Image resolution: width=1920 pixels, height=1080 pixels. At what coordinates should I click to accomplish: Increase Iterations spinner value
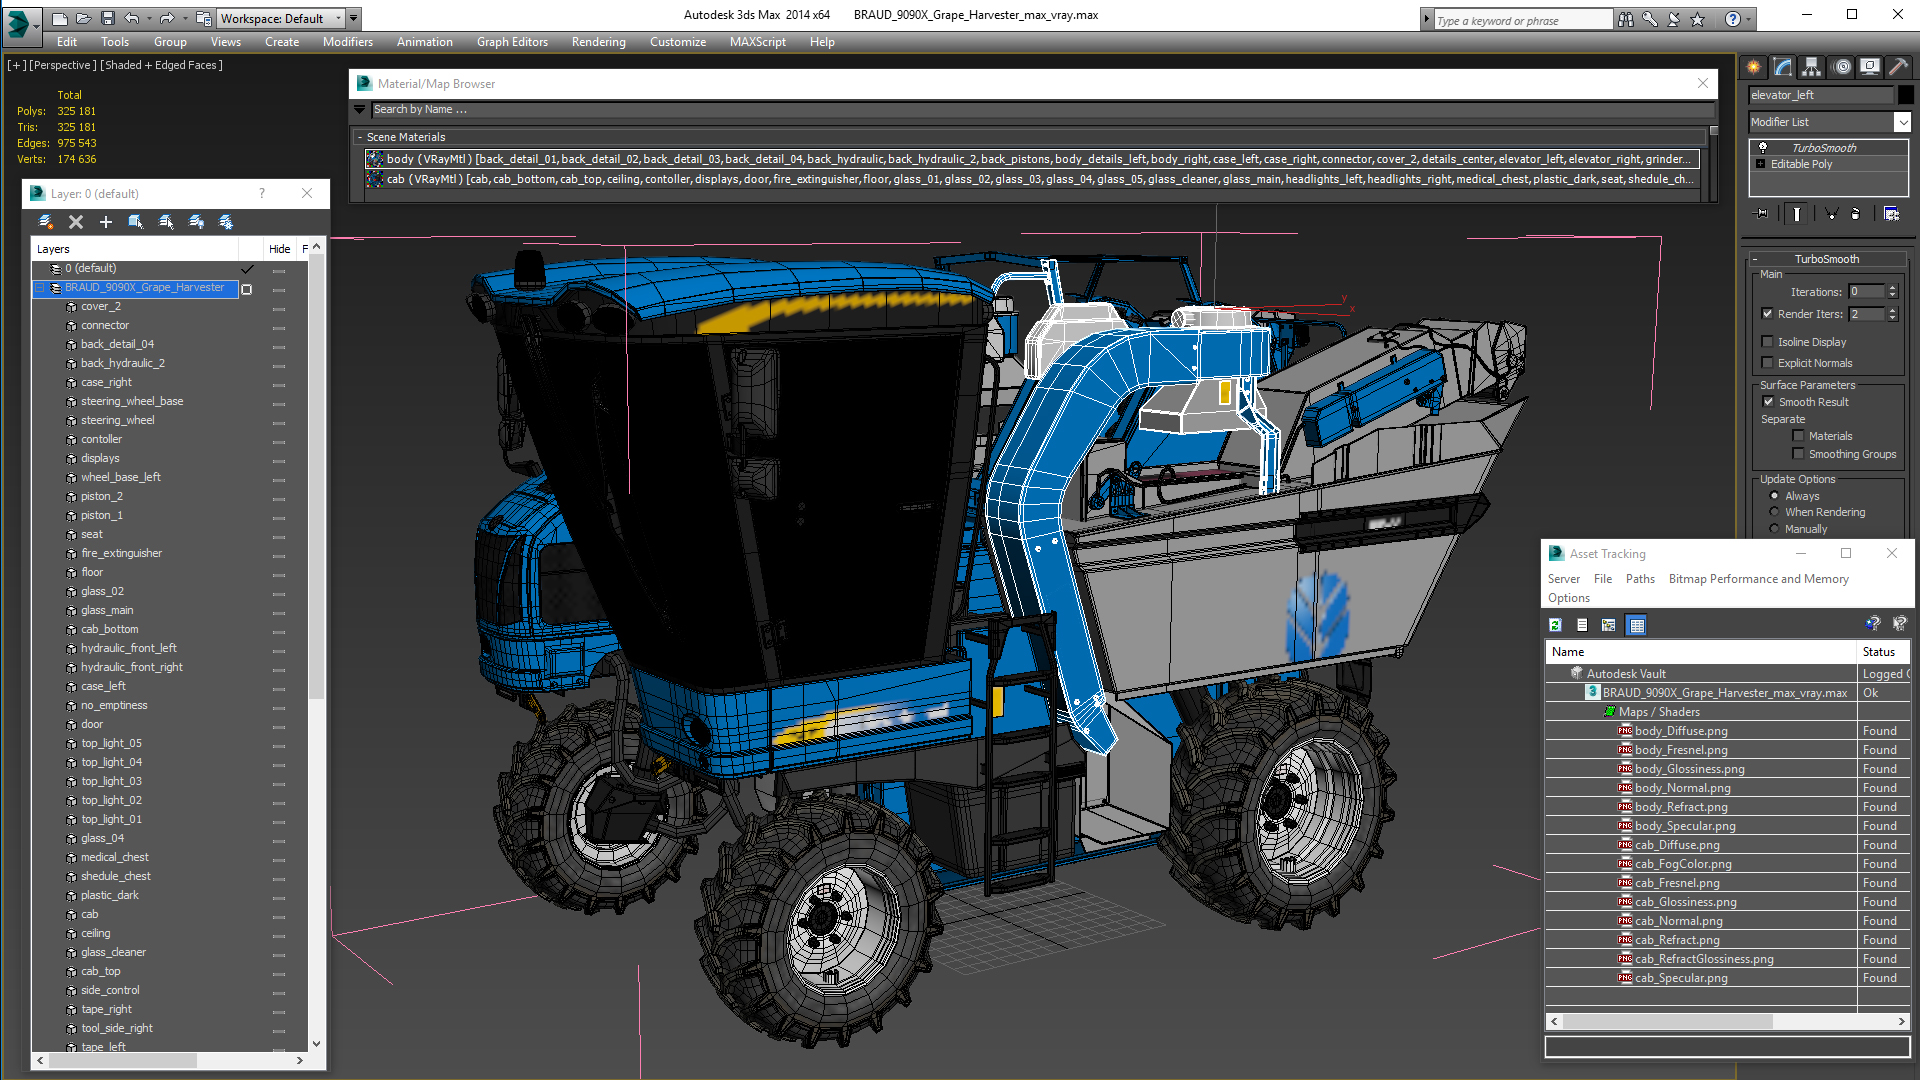pyautogui.click(x=1892, y=288)
